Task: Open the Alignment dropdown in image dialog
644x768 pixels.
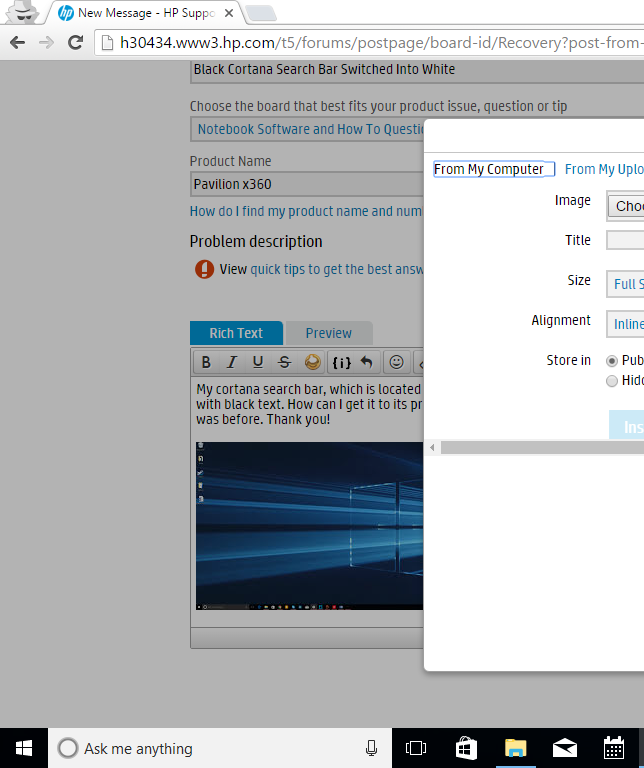Action: coord(625,324)
